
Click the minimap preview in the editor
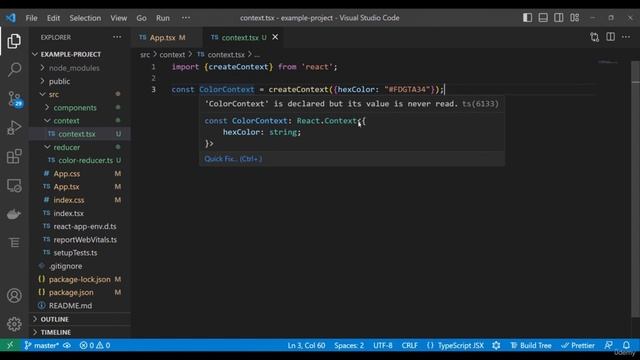coord(608,62)
